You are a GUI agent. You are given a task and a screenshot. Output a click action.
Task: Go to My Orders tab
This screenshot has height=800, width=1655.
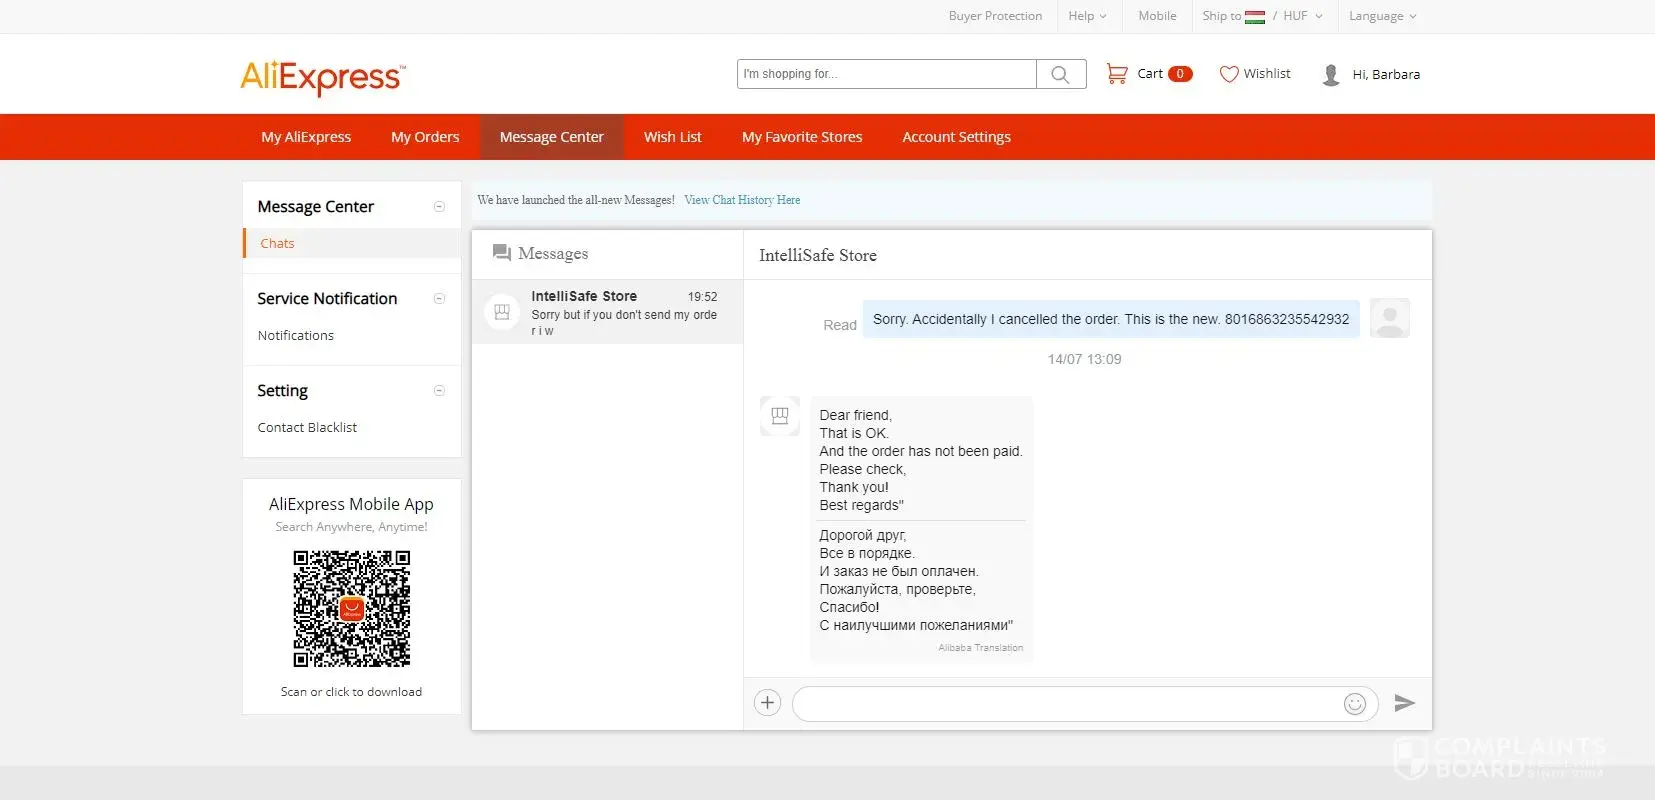click(425, 137)
